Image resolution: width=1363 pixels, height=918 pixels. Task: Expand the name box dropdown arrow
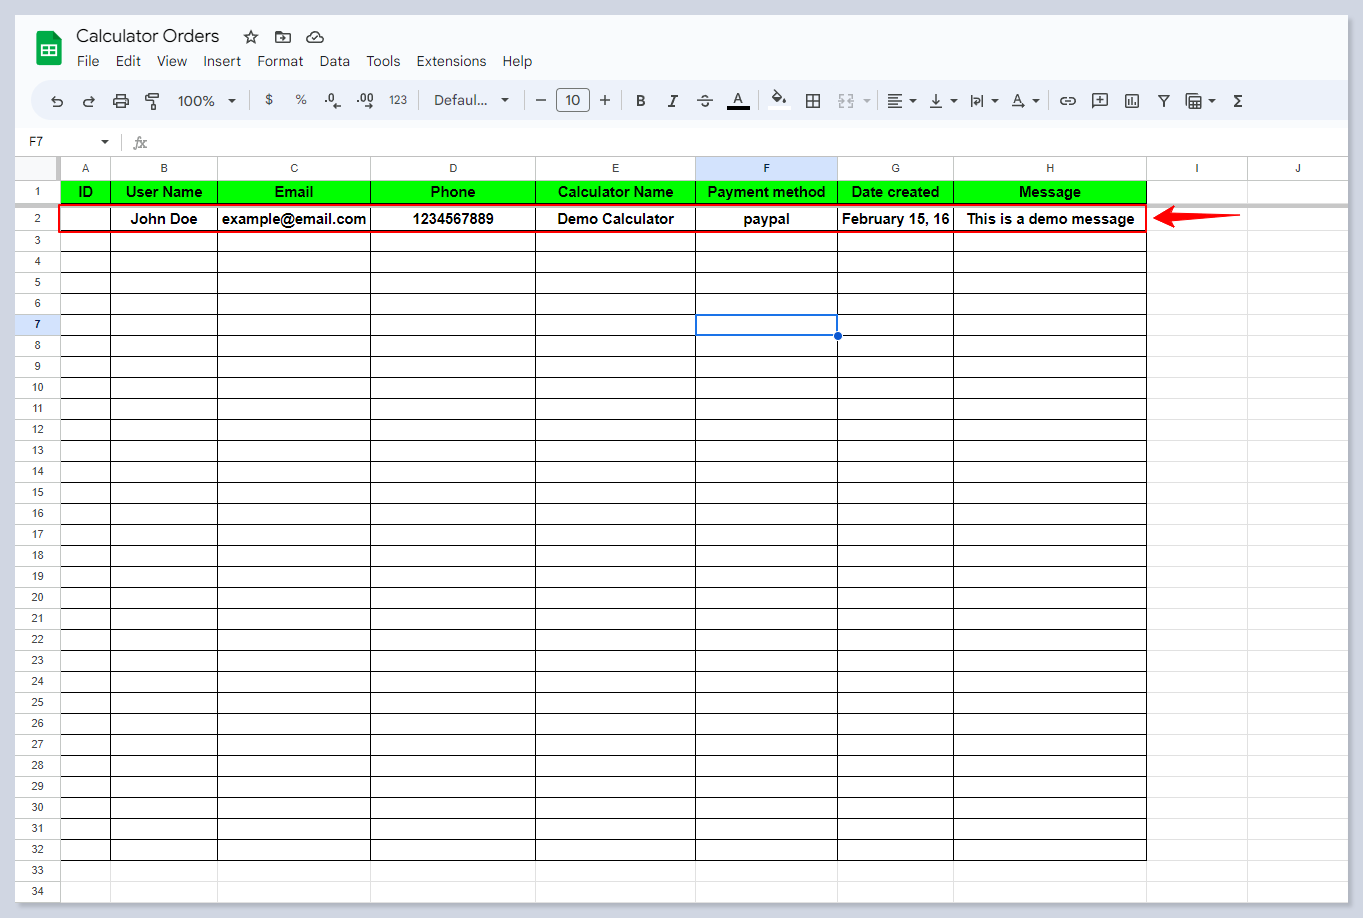105,142
